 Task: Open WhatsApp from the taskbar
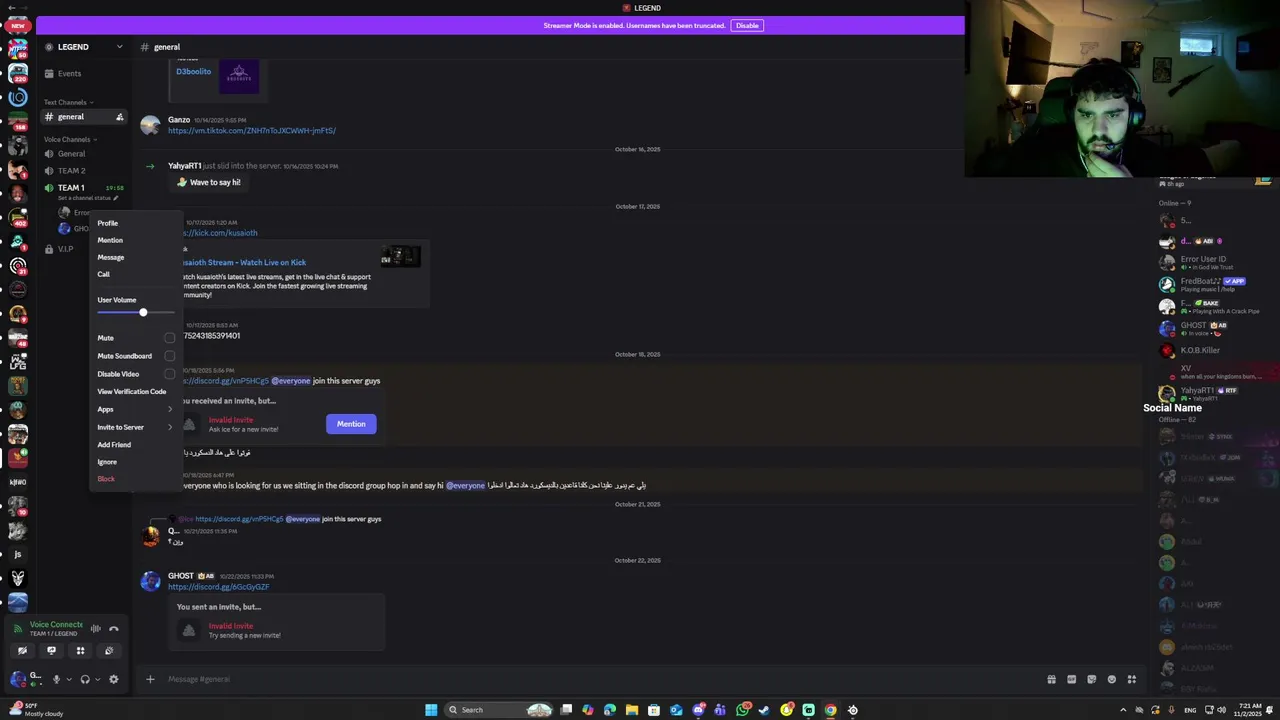tap(742, 710)
